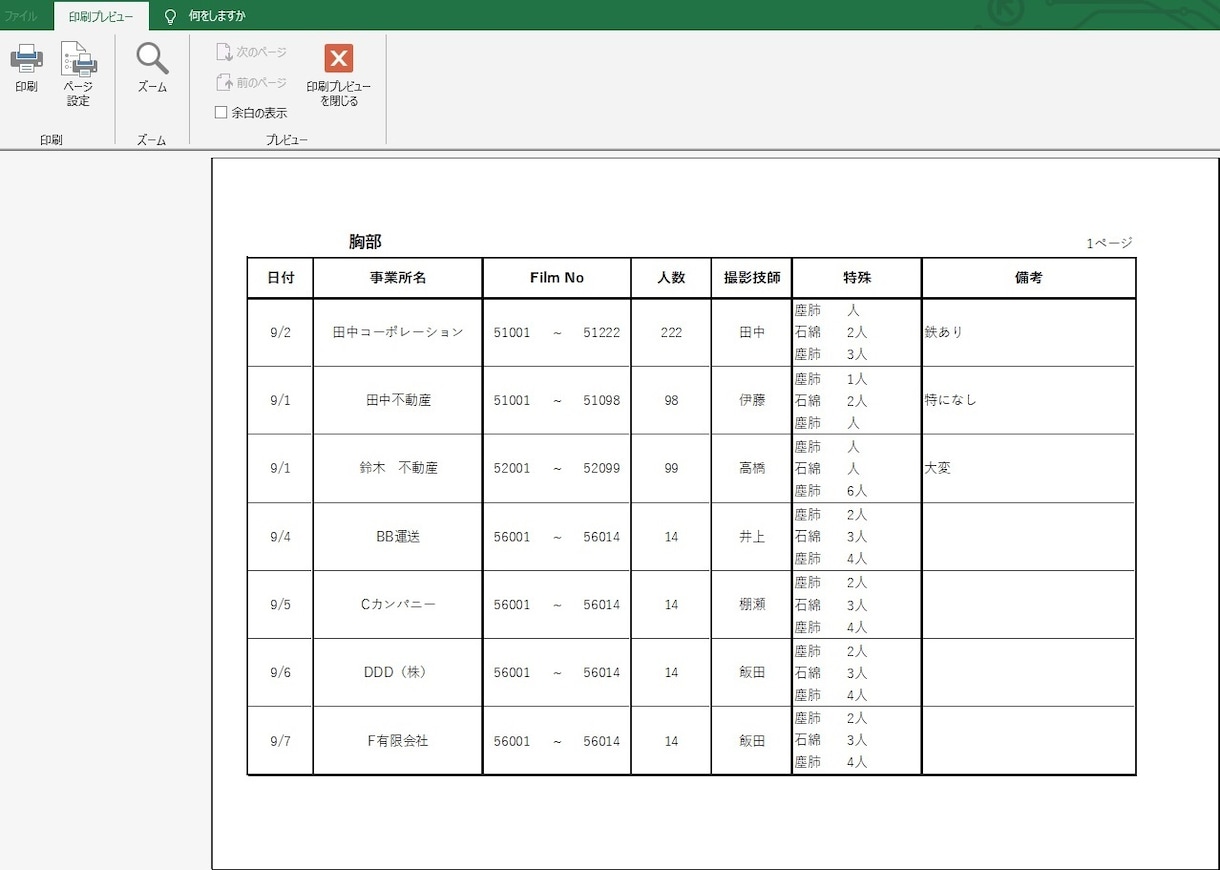The width and height of the screenshot is (1220, 870).
Task: Click the 52099 film number
Action: 602,468
